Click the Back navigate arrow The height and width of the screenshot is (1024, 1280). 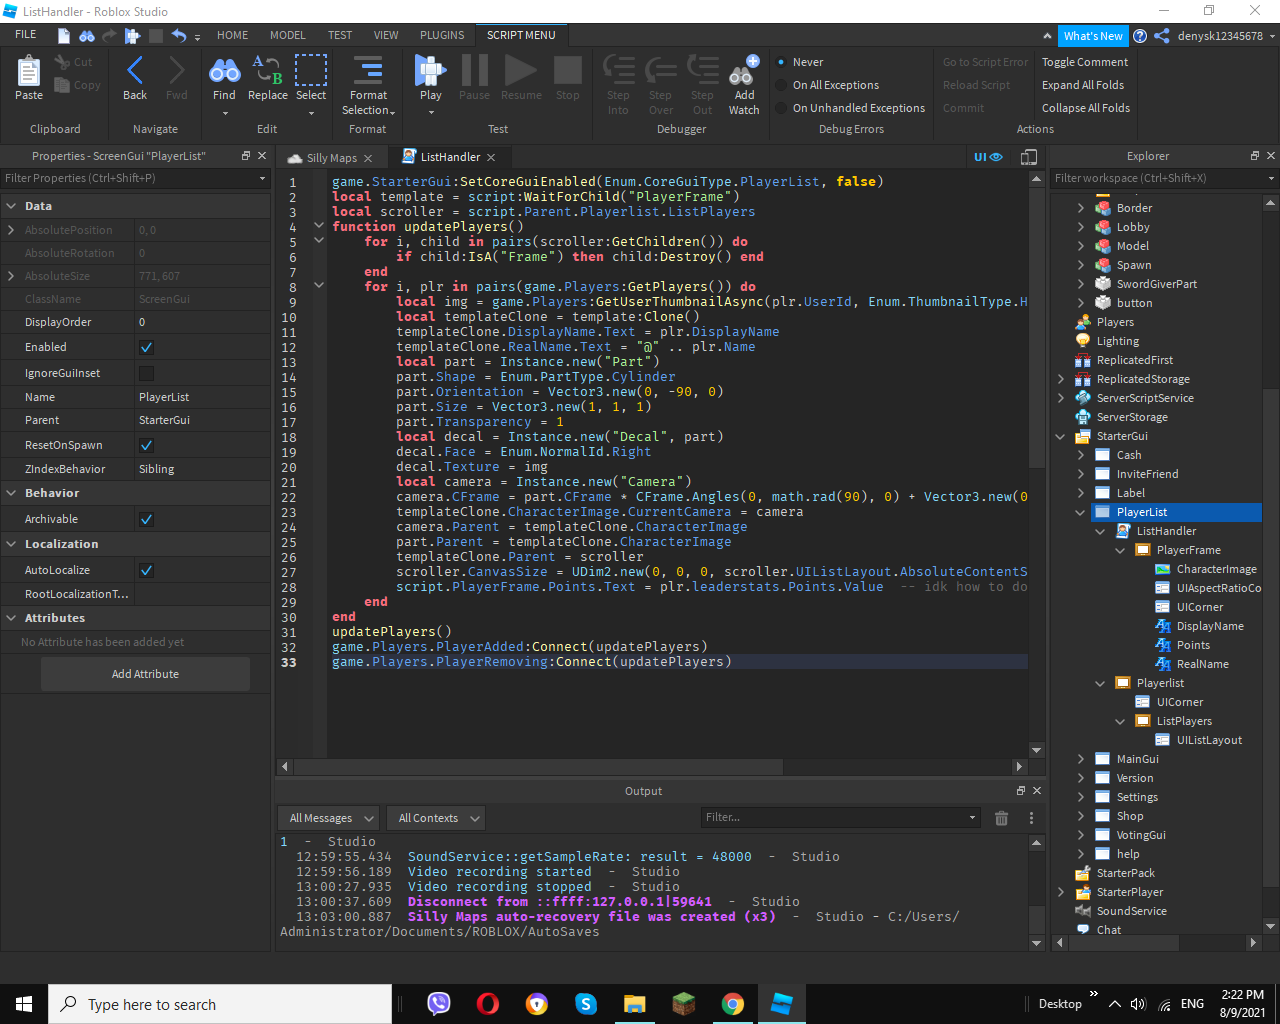135,72
